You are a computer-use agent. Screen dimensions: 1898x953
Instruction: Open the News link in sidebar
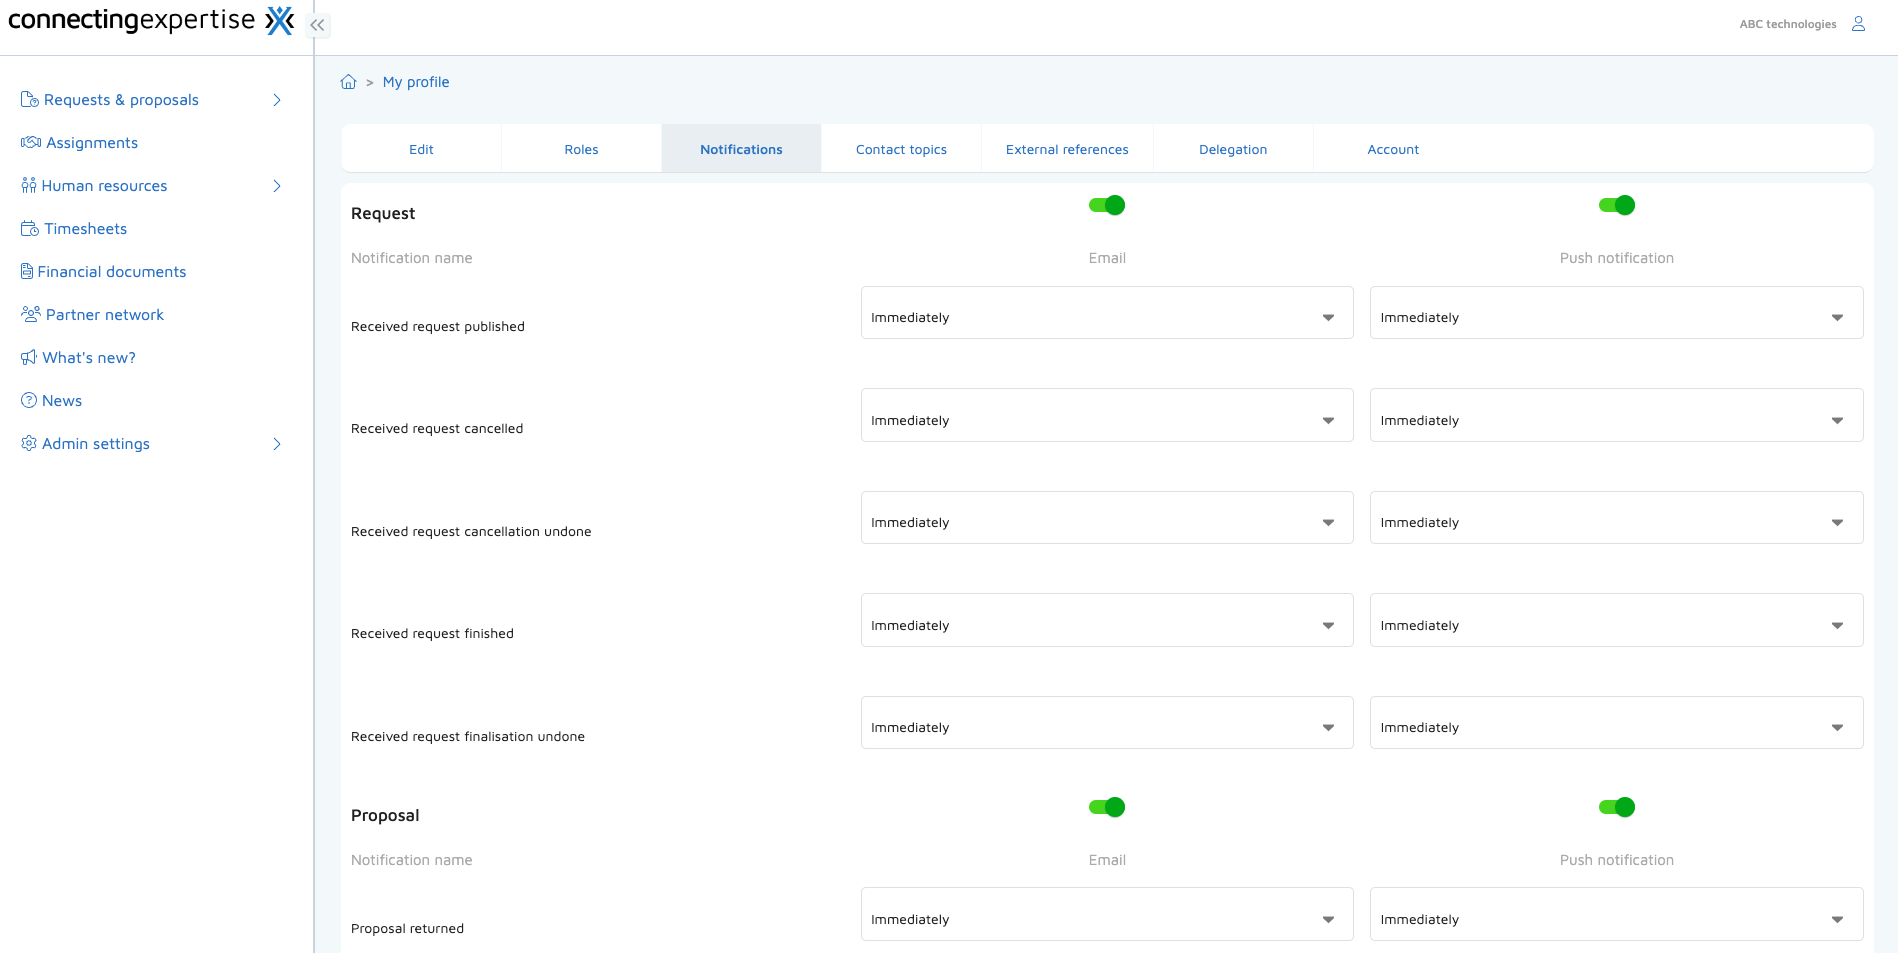(62, 401)
